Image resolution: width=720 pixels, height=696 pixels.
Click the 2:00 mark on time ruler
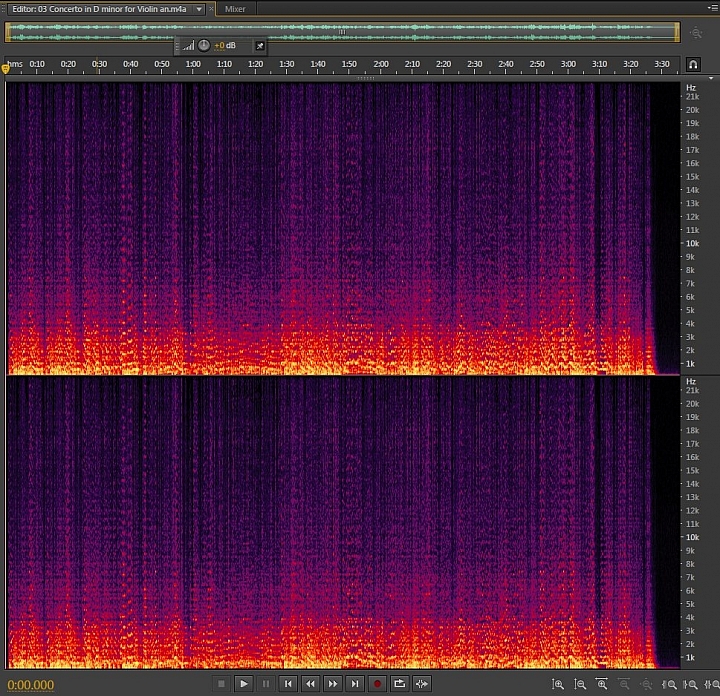point(381,64)
